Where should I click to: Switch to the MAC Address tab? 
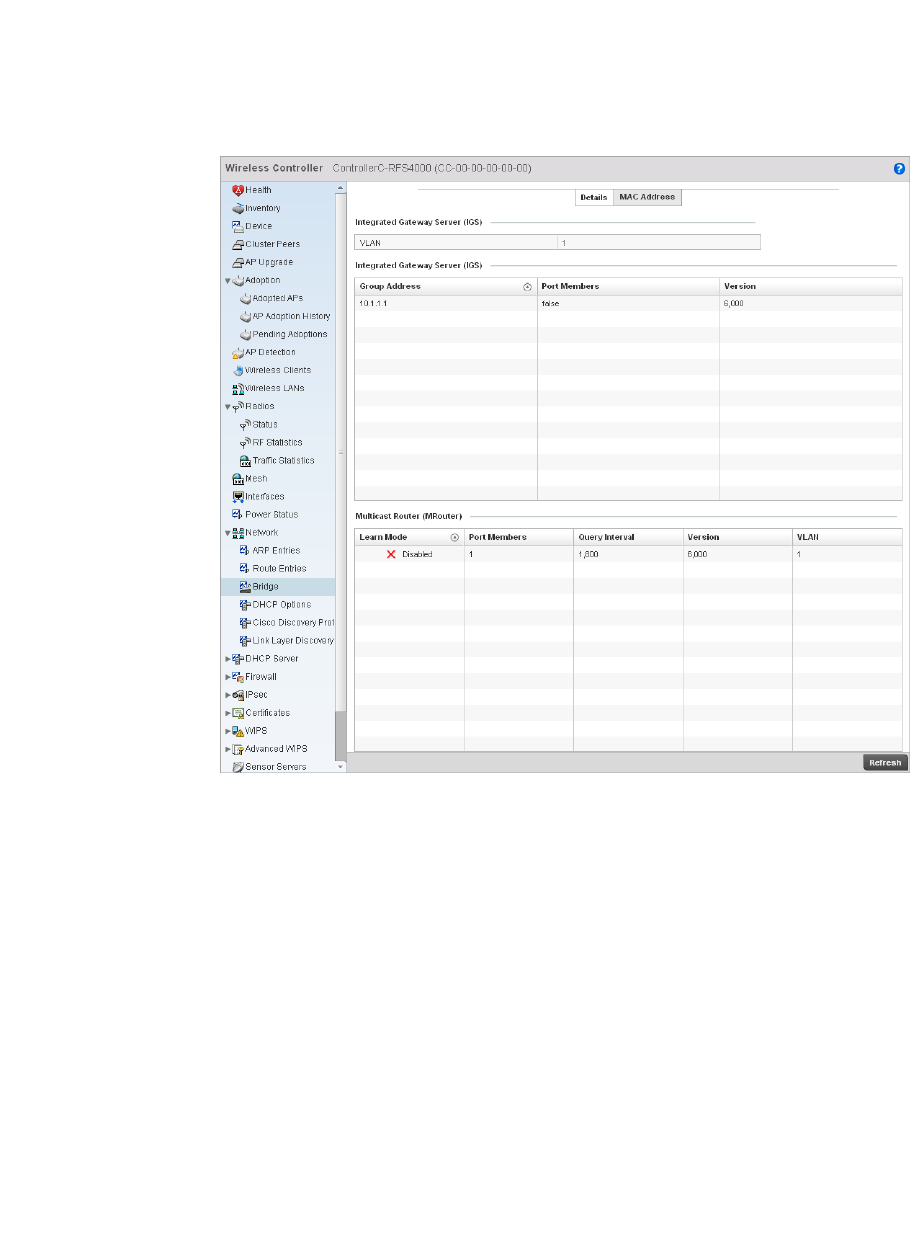point(647,197)
